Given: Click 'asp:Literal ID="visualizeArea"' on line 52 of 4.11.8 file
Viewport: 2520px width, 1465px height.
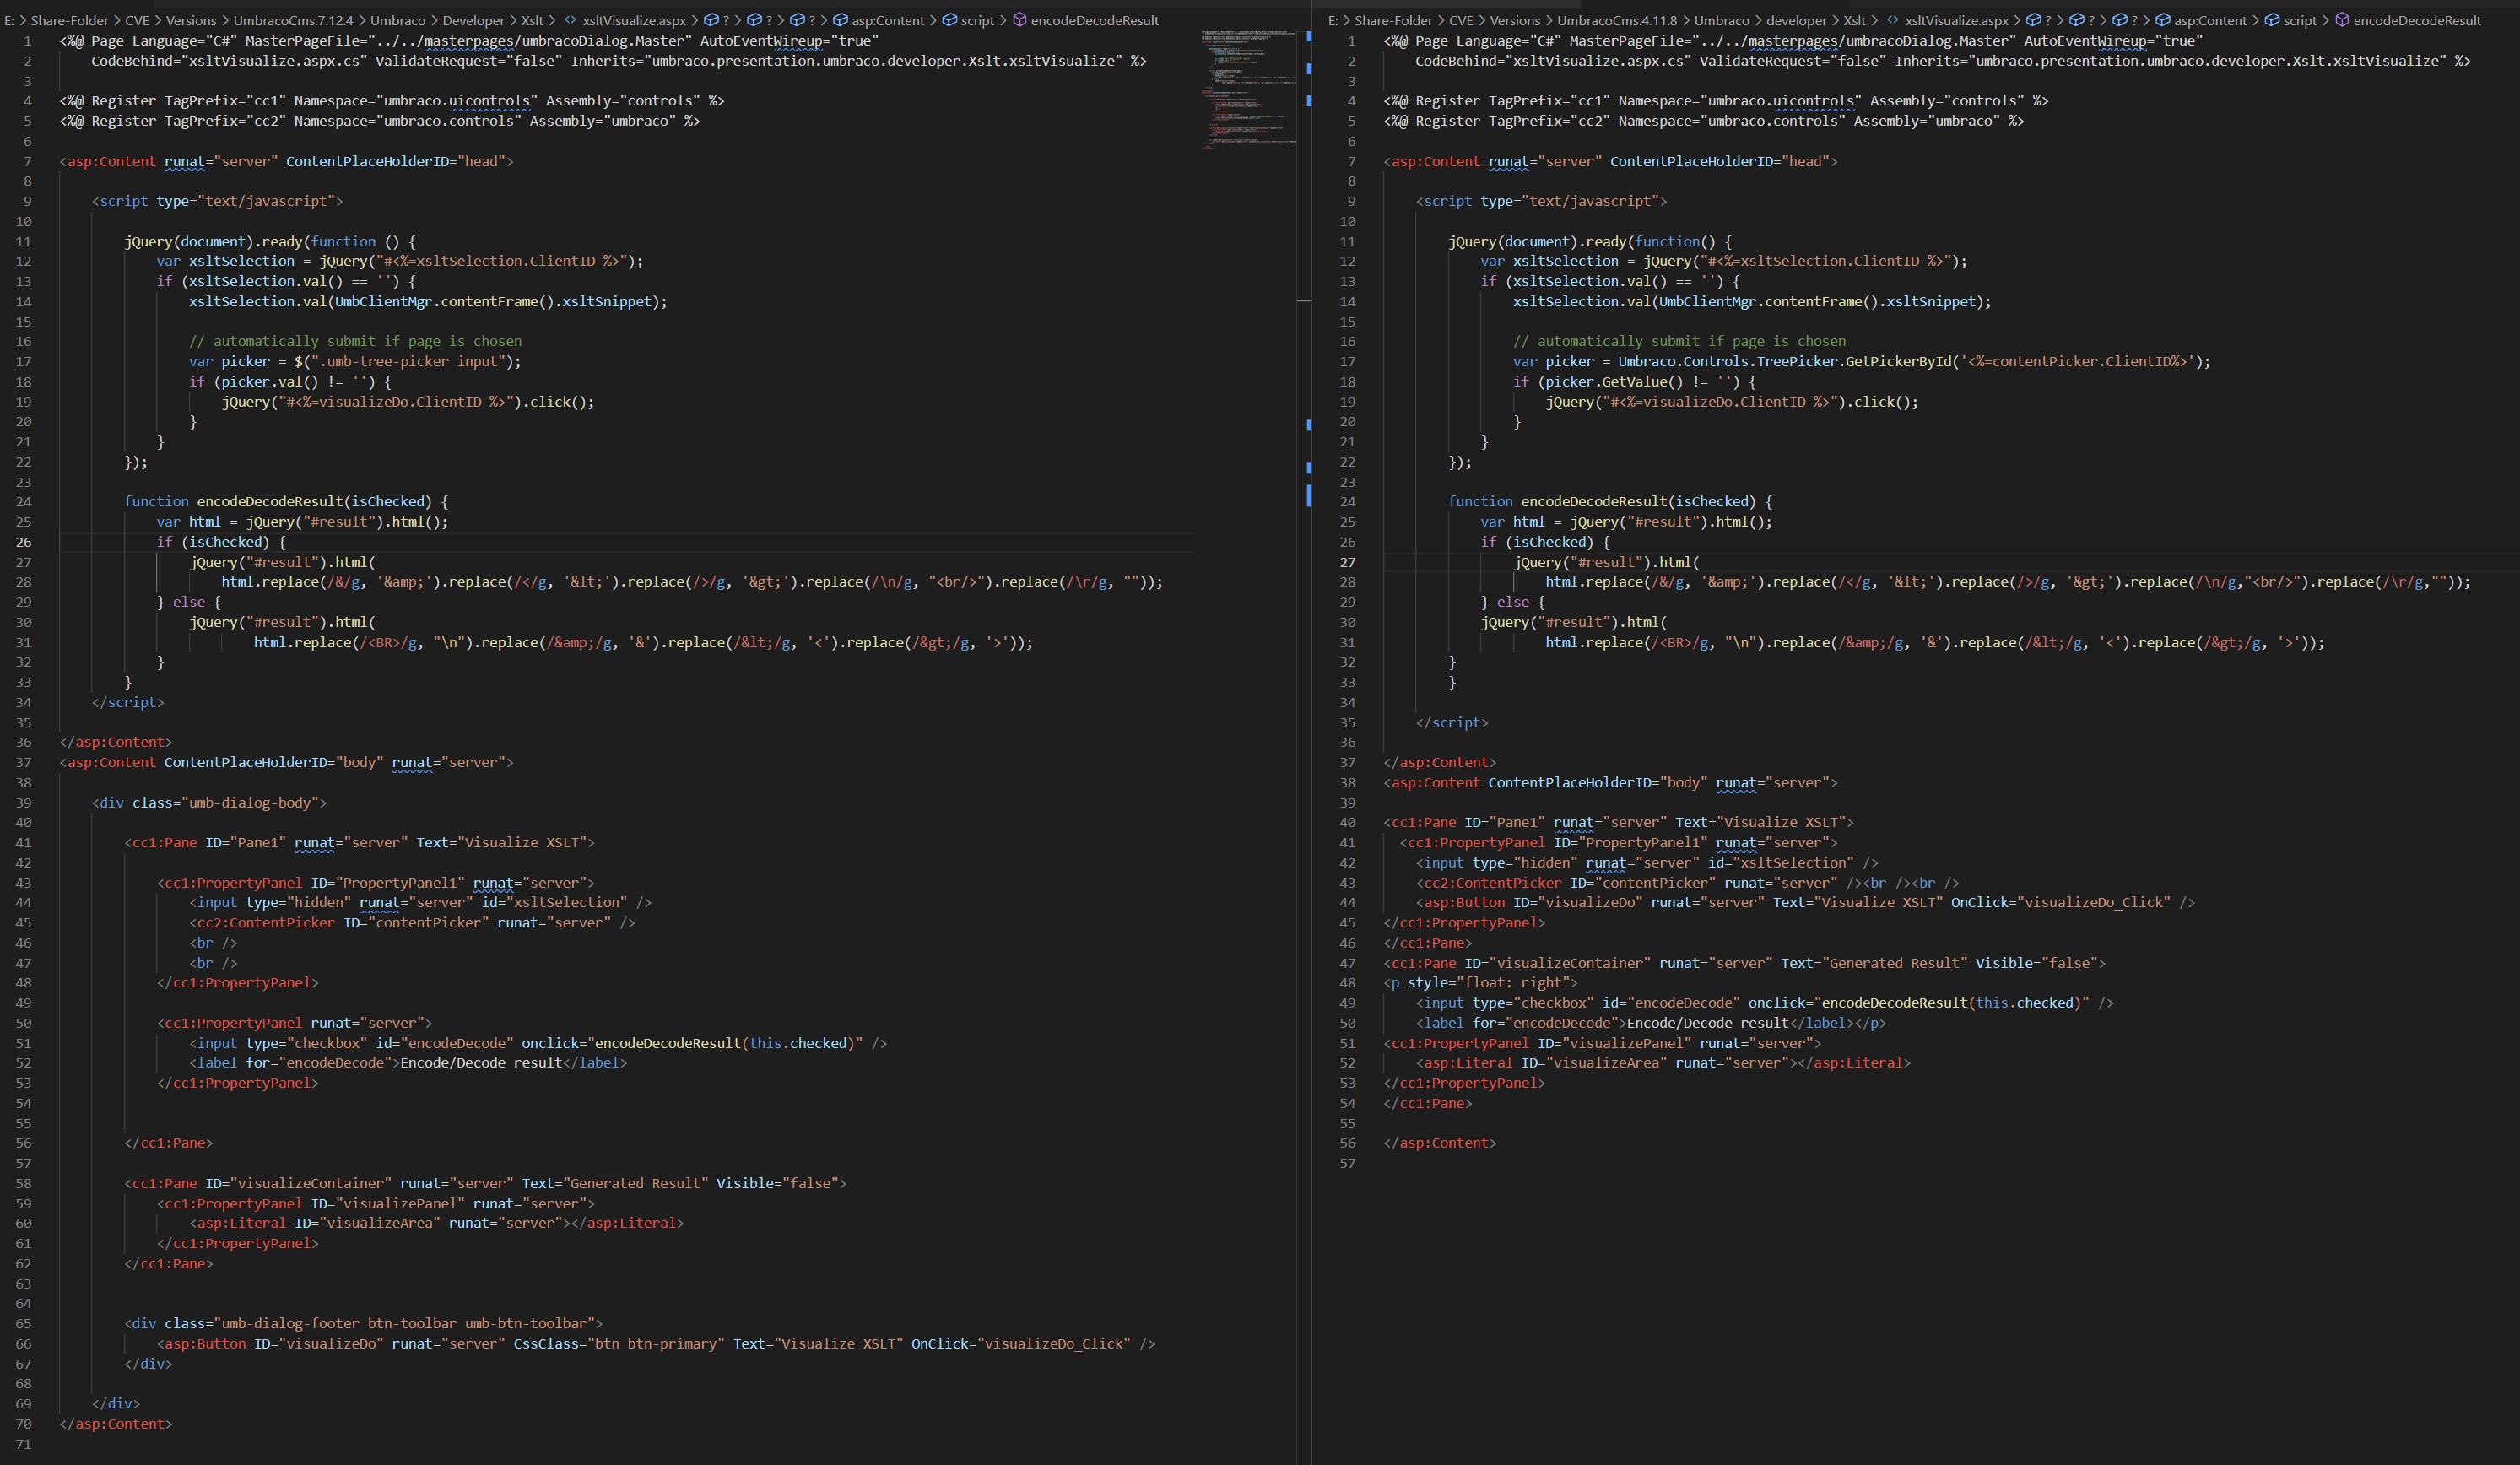Looking at the screenshot, I should (x=1545, y=1062).
